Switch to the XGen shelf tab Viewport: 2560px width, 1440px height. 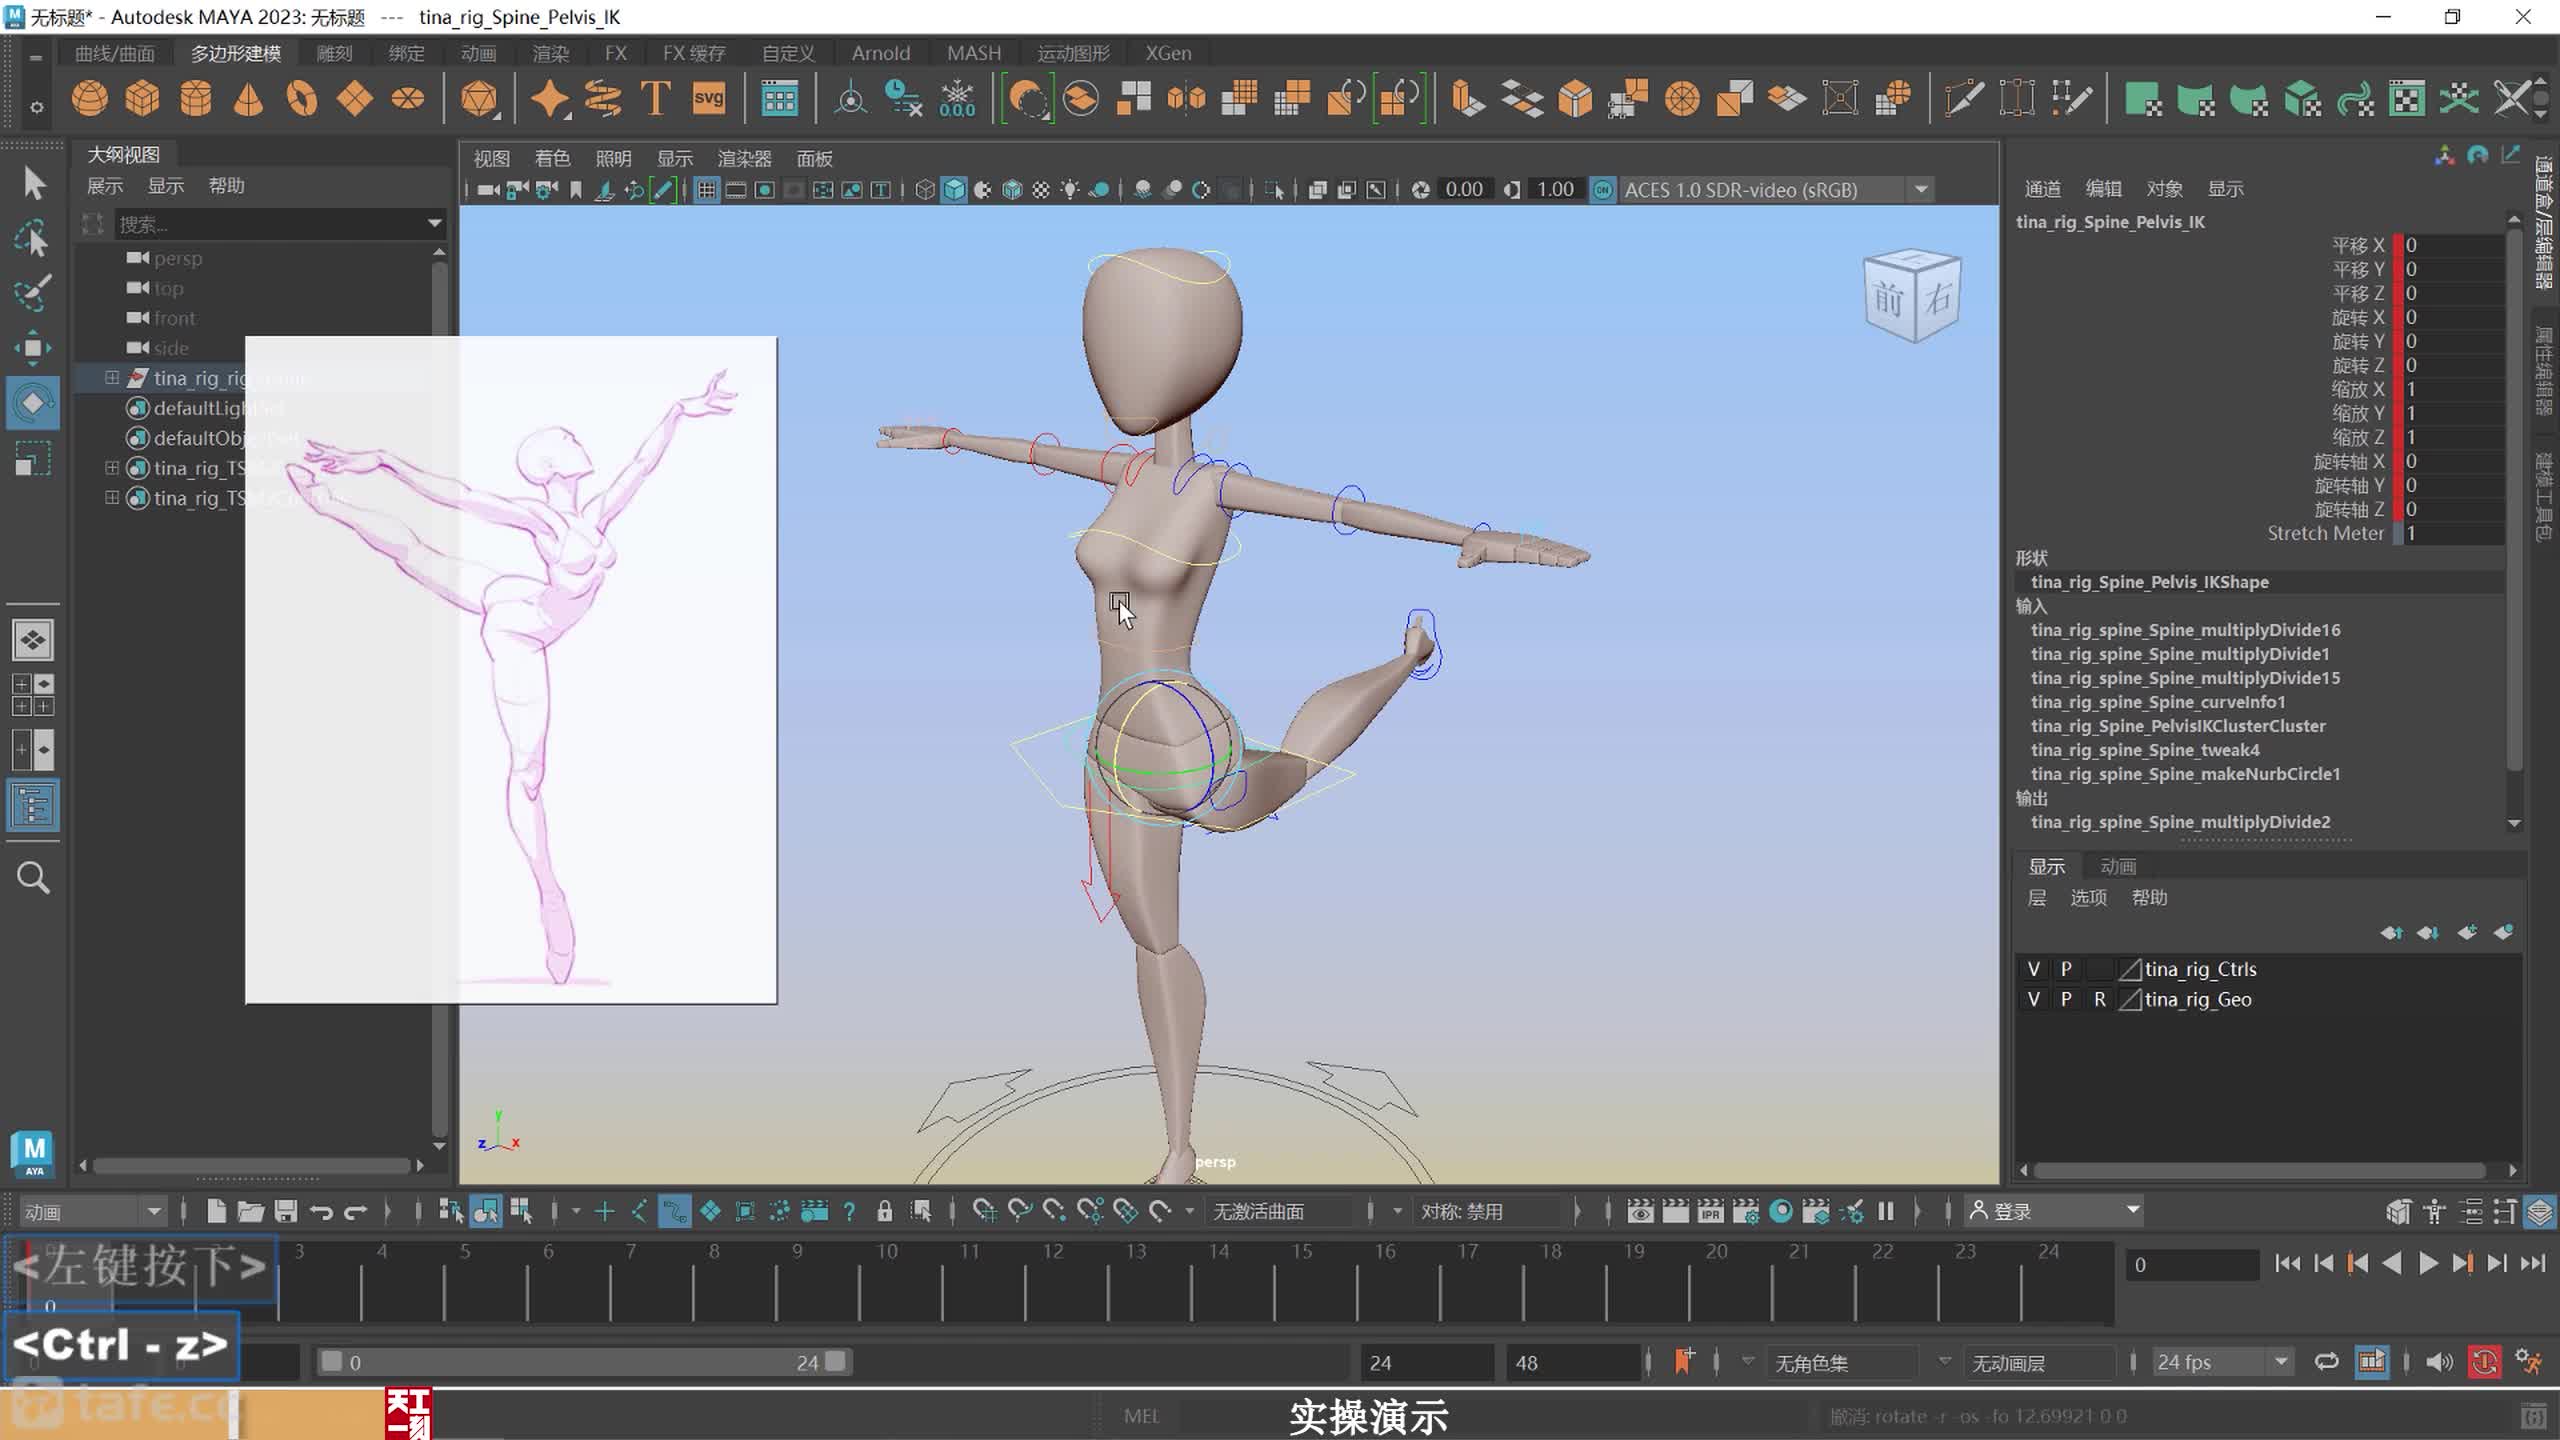click(1168, 53)
